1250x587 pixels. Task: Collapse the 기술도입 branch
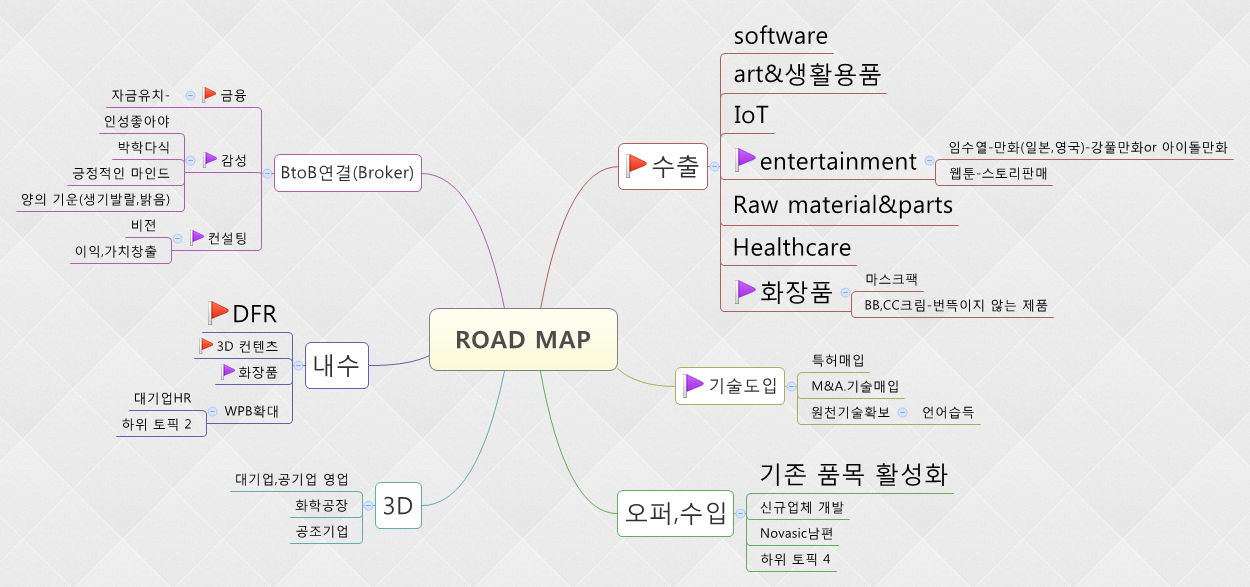pyautogui.click(x=791, y=387)
